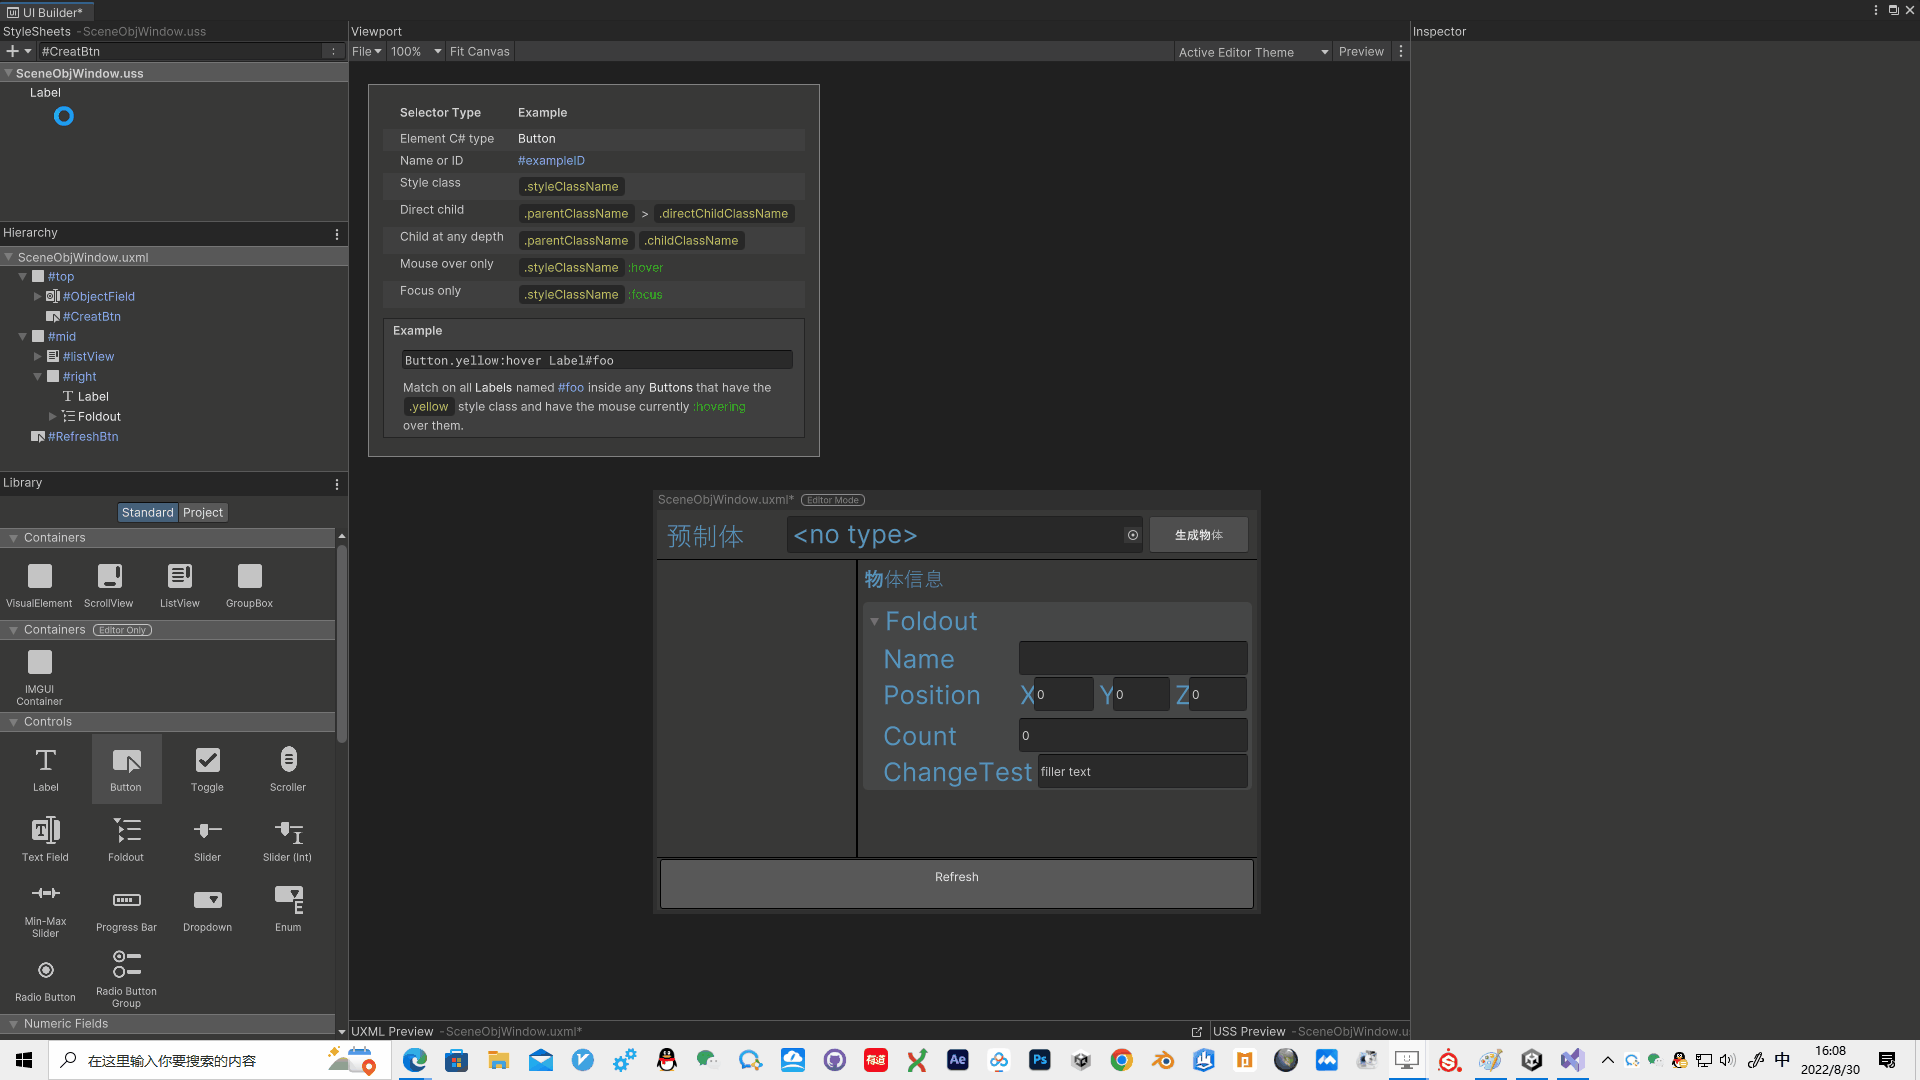1920x1080 pixels.
Task: Click the 生成物体 button
Action: (x=1198, y=534)
